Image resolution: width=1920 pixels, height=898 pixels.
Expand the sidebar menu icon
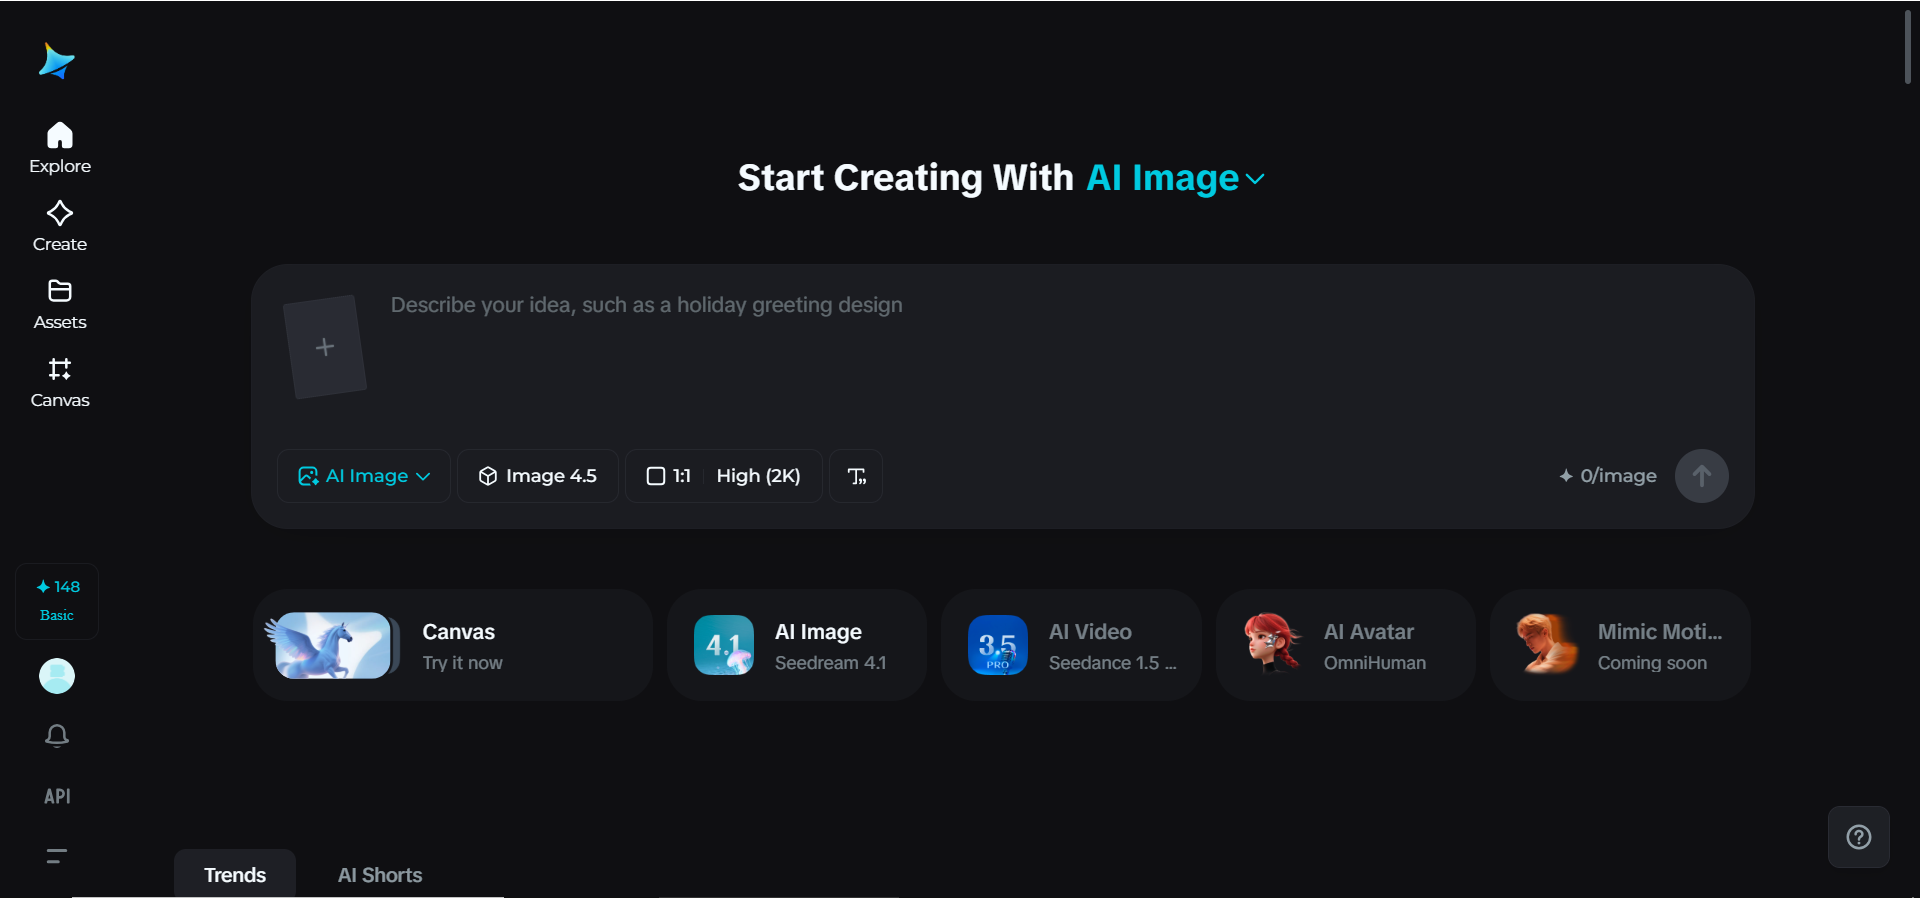pos(57,856)
